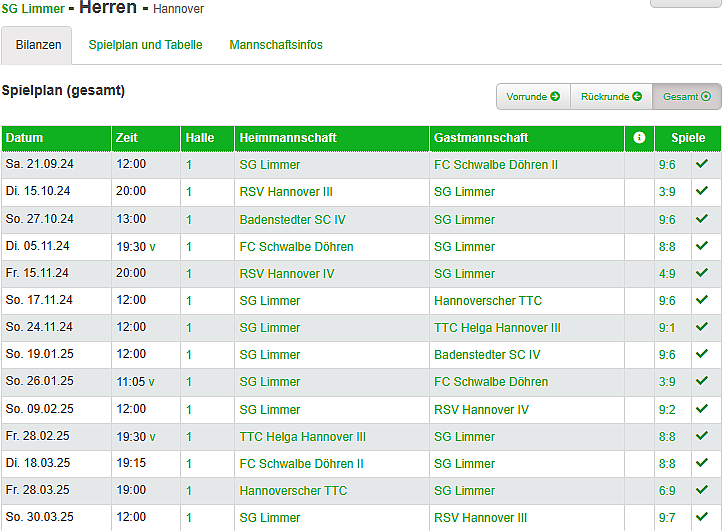Select the Vorrunde filter button
This screenshot has width=723, height=531.
(x=533, y=97)
